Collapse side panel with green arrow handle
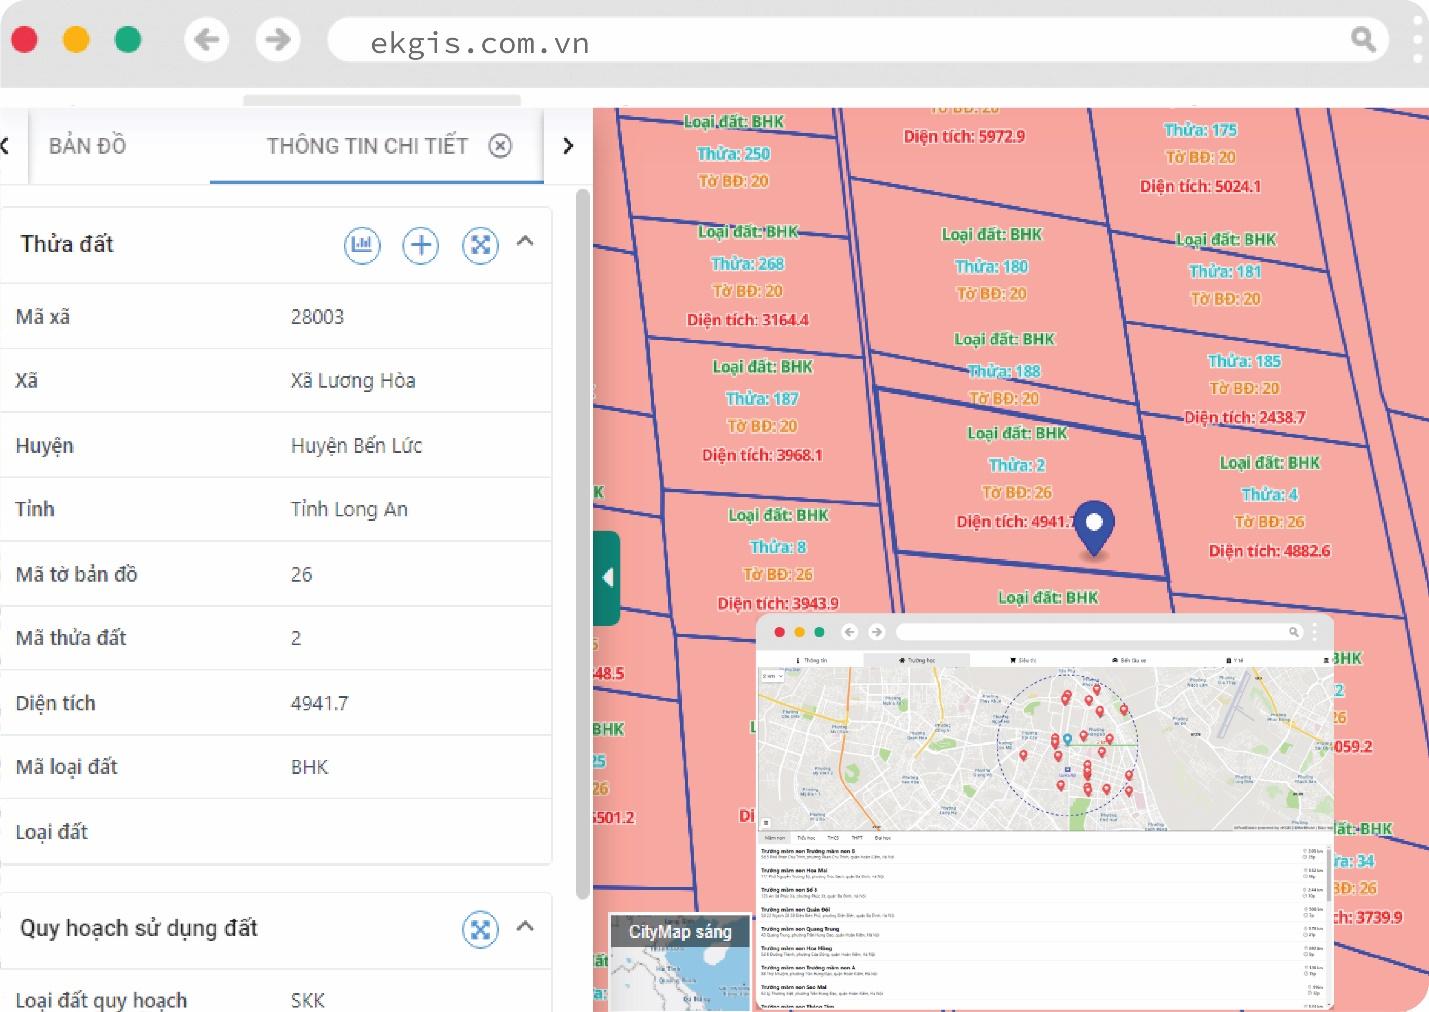This screenshot has width=1429, height=1012. (607, 578)
